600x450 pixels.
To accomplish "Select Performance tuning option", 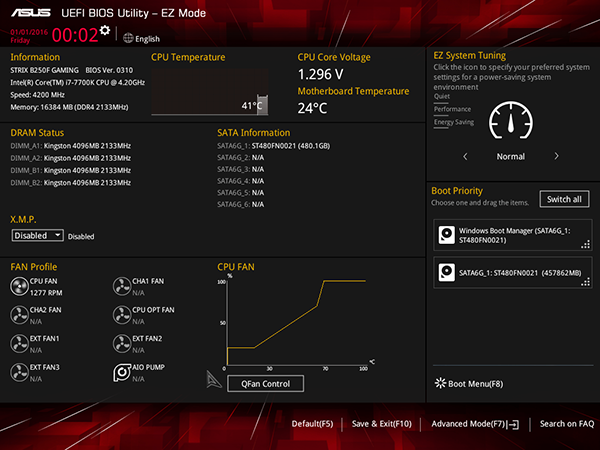I will click(x=452, y=109).
